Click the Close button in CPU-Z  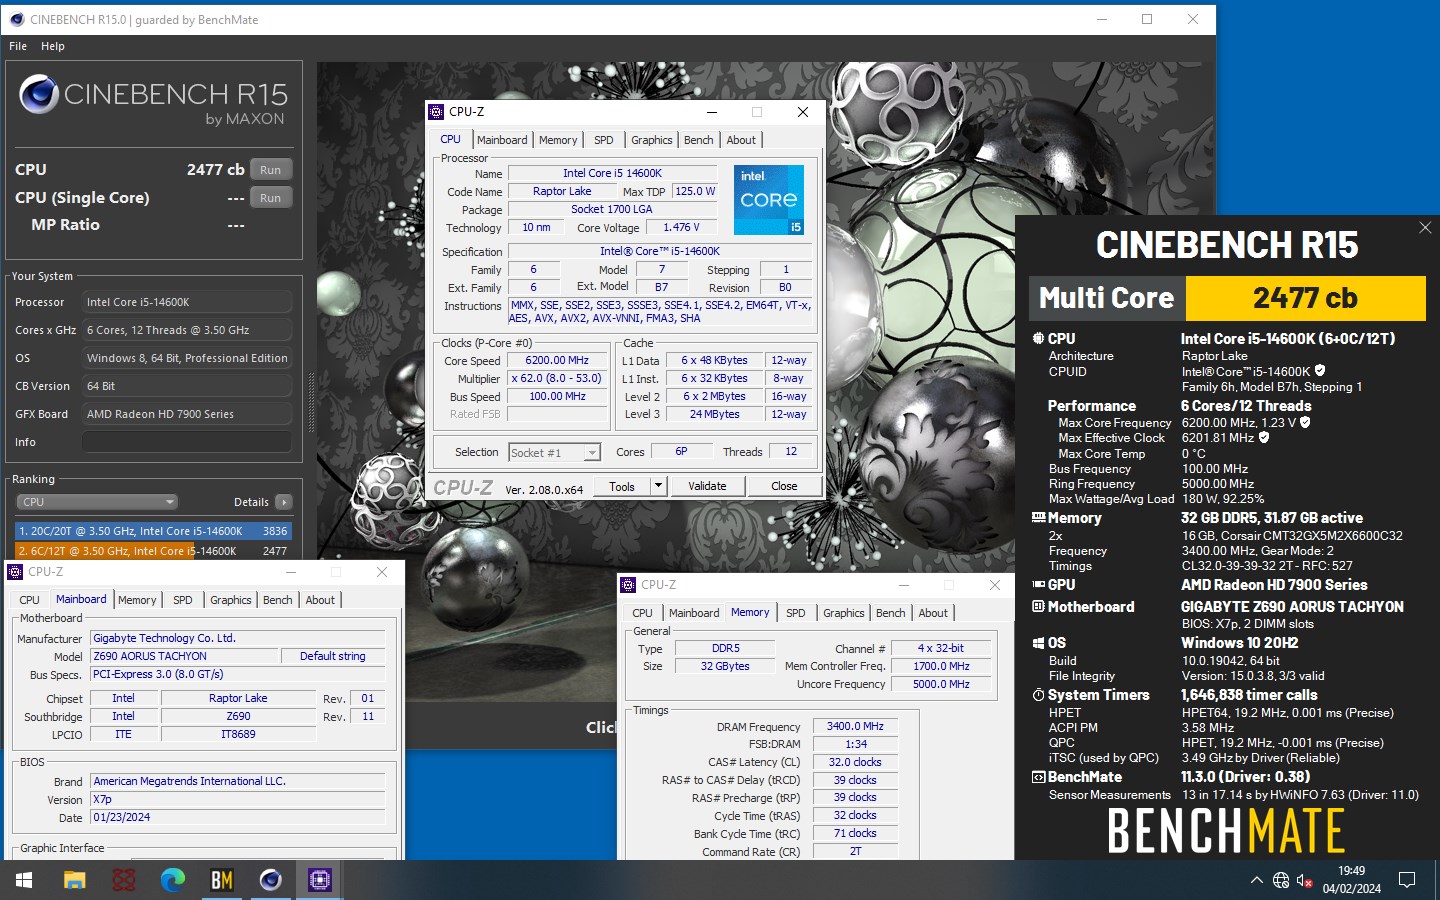[x=784, y=487]
